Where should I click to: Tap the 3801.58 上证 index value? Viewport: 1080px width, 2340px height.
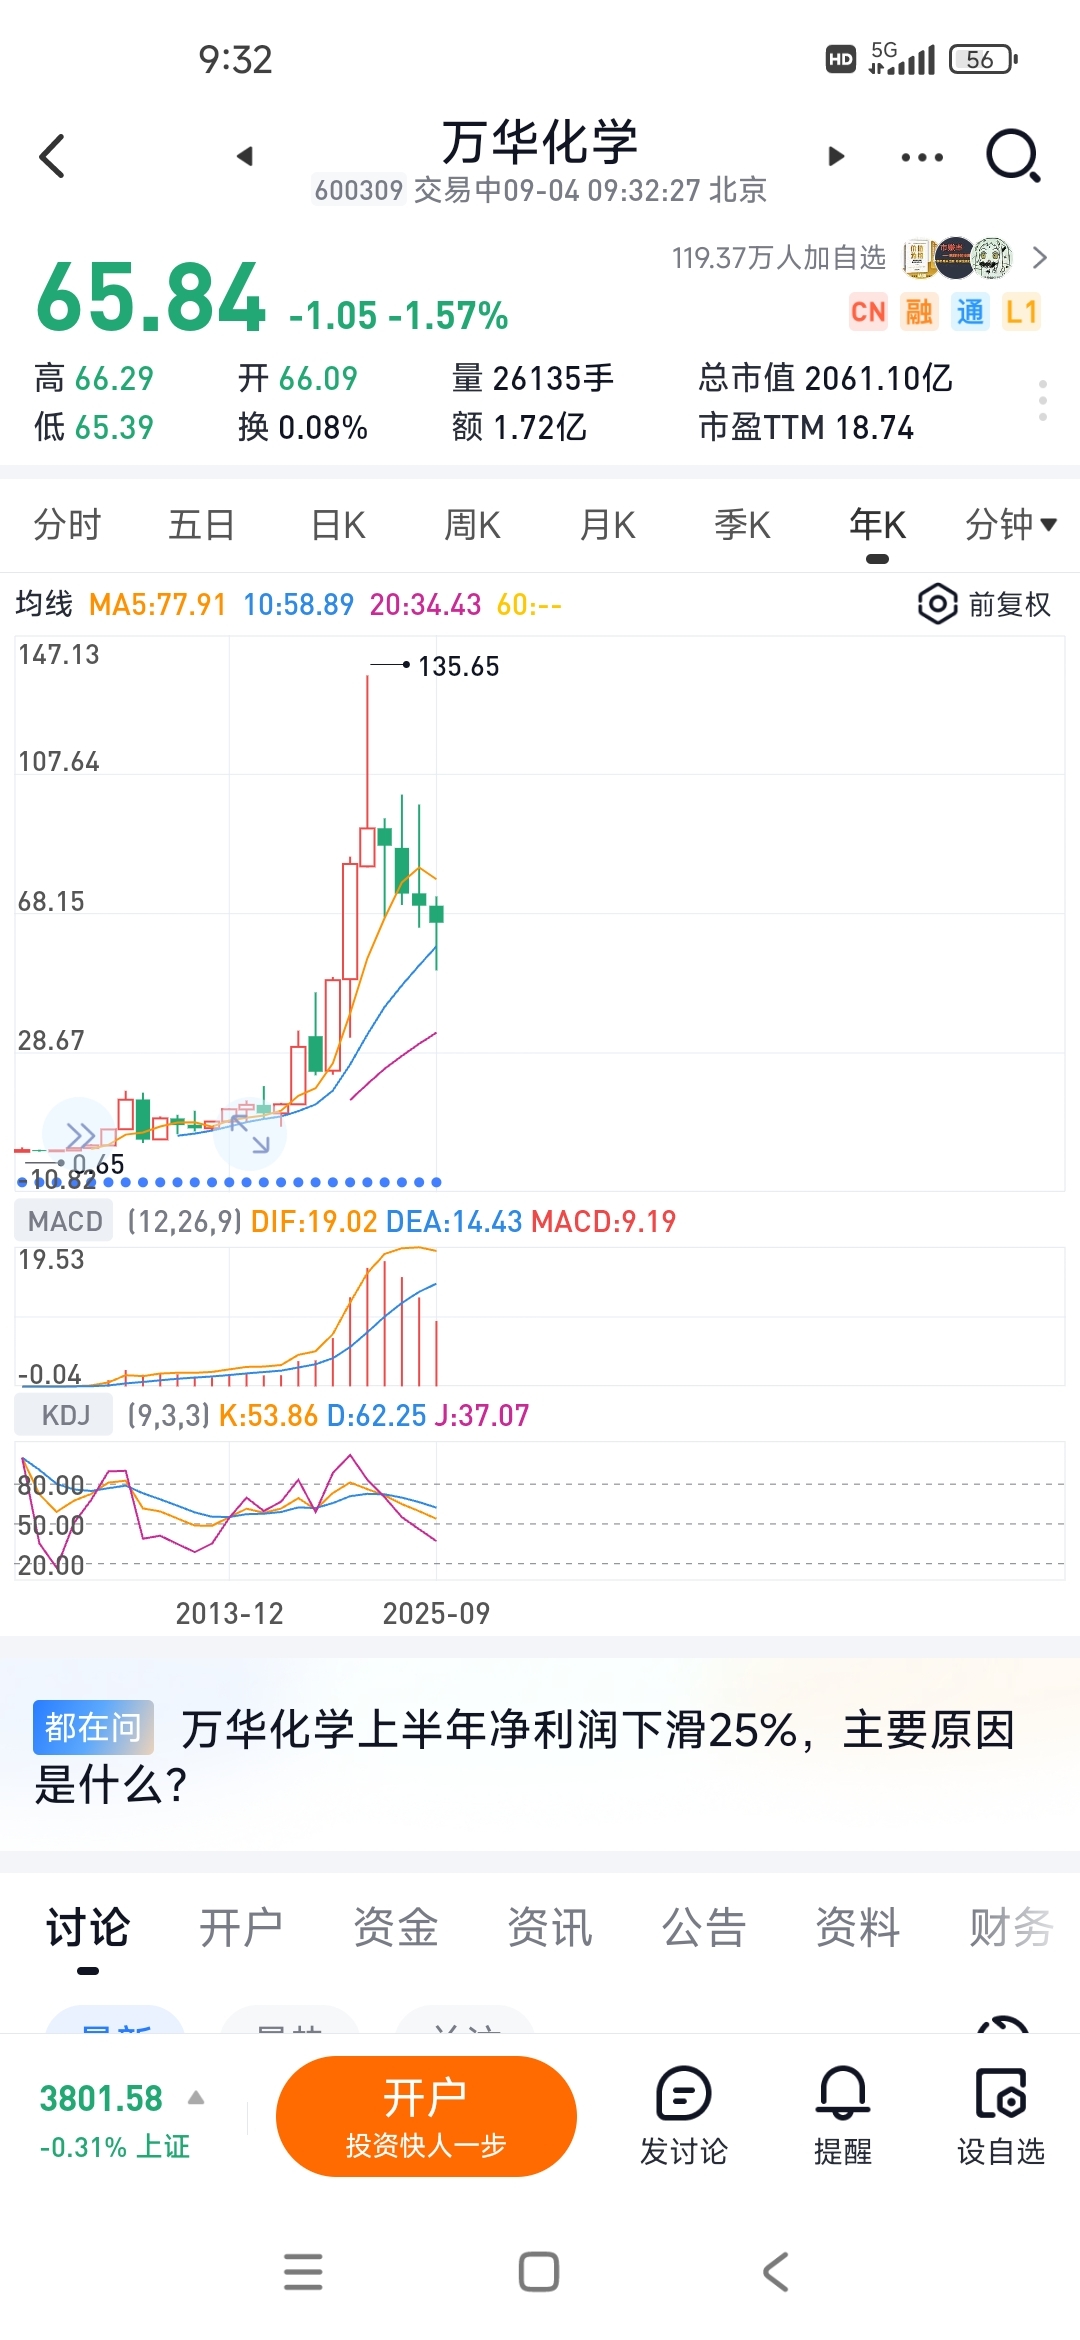101,2098
